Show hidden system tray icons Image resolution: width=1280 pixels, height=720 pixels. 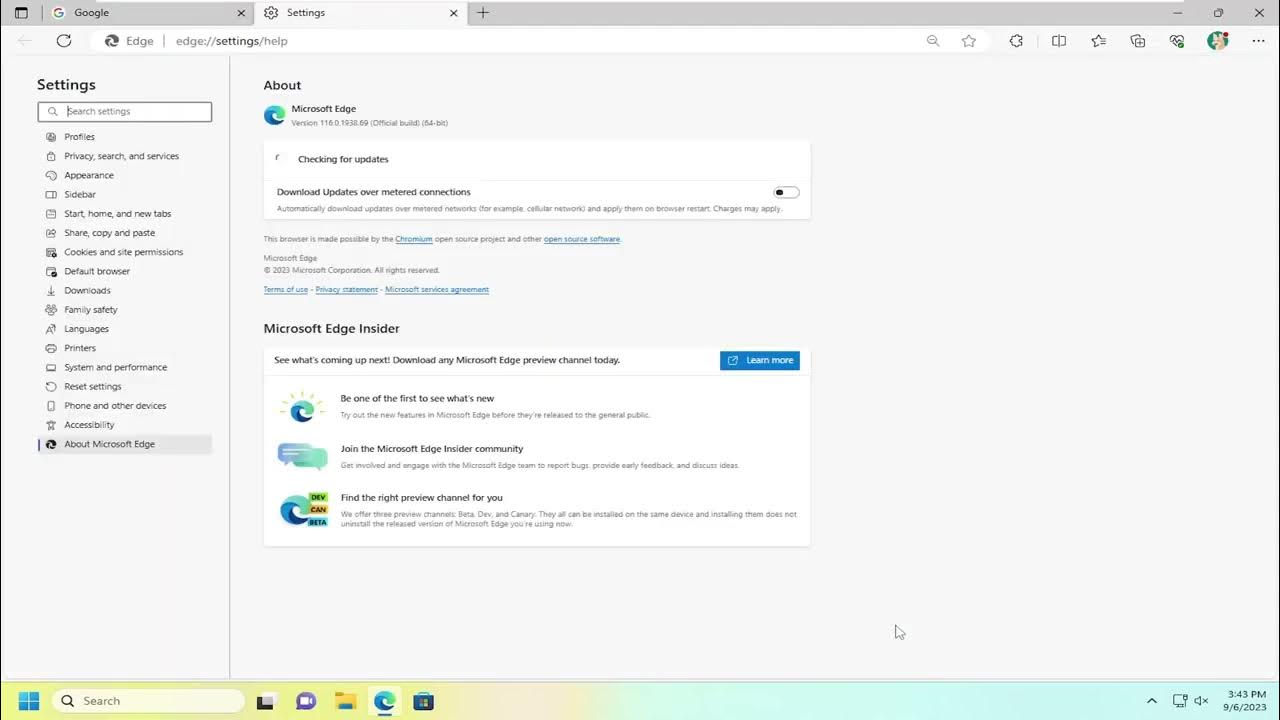1151,701
